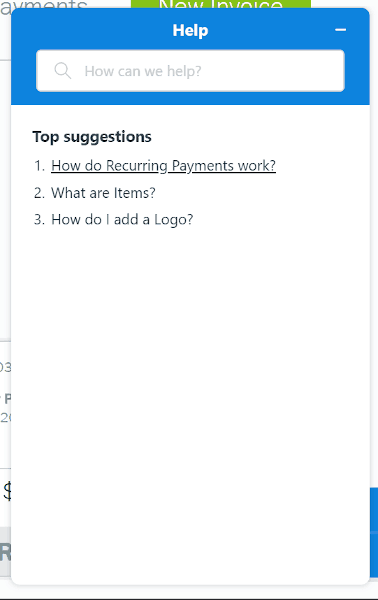This screenshot has width=378, height=600.
Task: Select the number 2 list marker
Action: coord(39,193)
